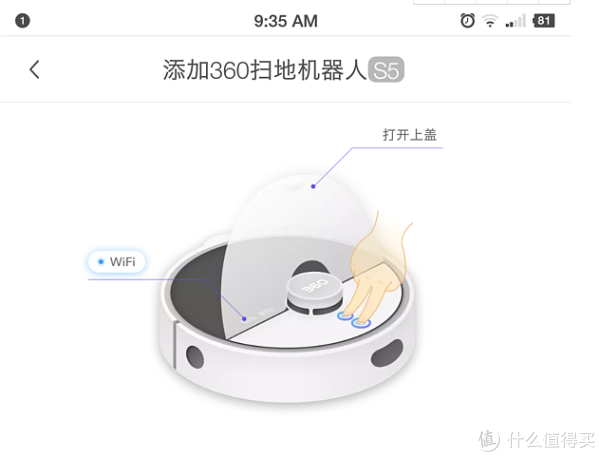Go back using the left chevron arrow
The height and width of the screenshot is (457, 600).
34,70
